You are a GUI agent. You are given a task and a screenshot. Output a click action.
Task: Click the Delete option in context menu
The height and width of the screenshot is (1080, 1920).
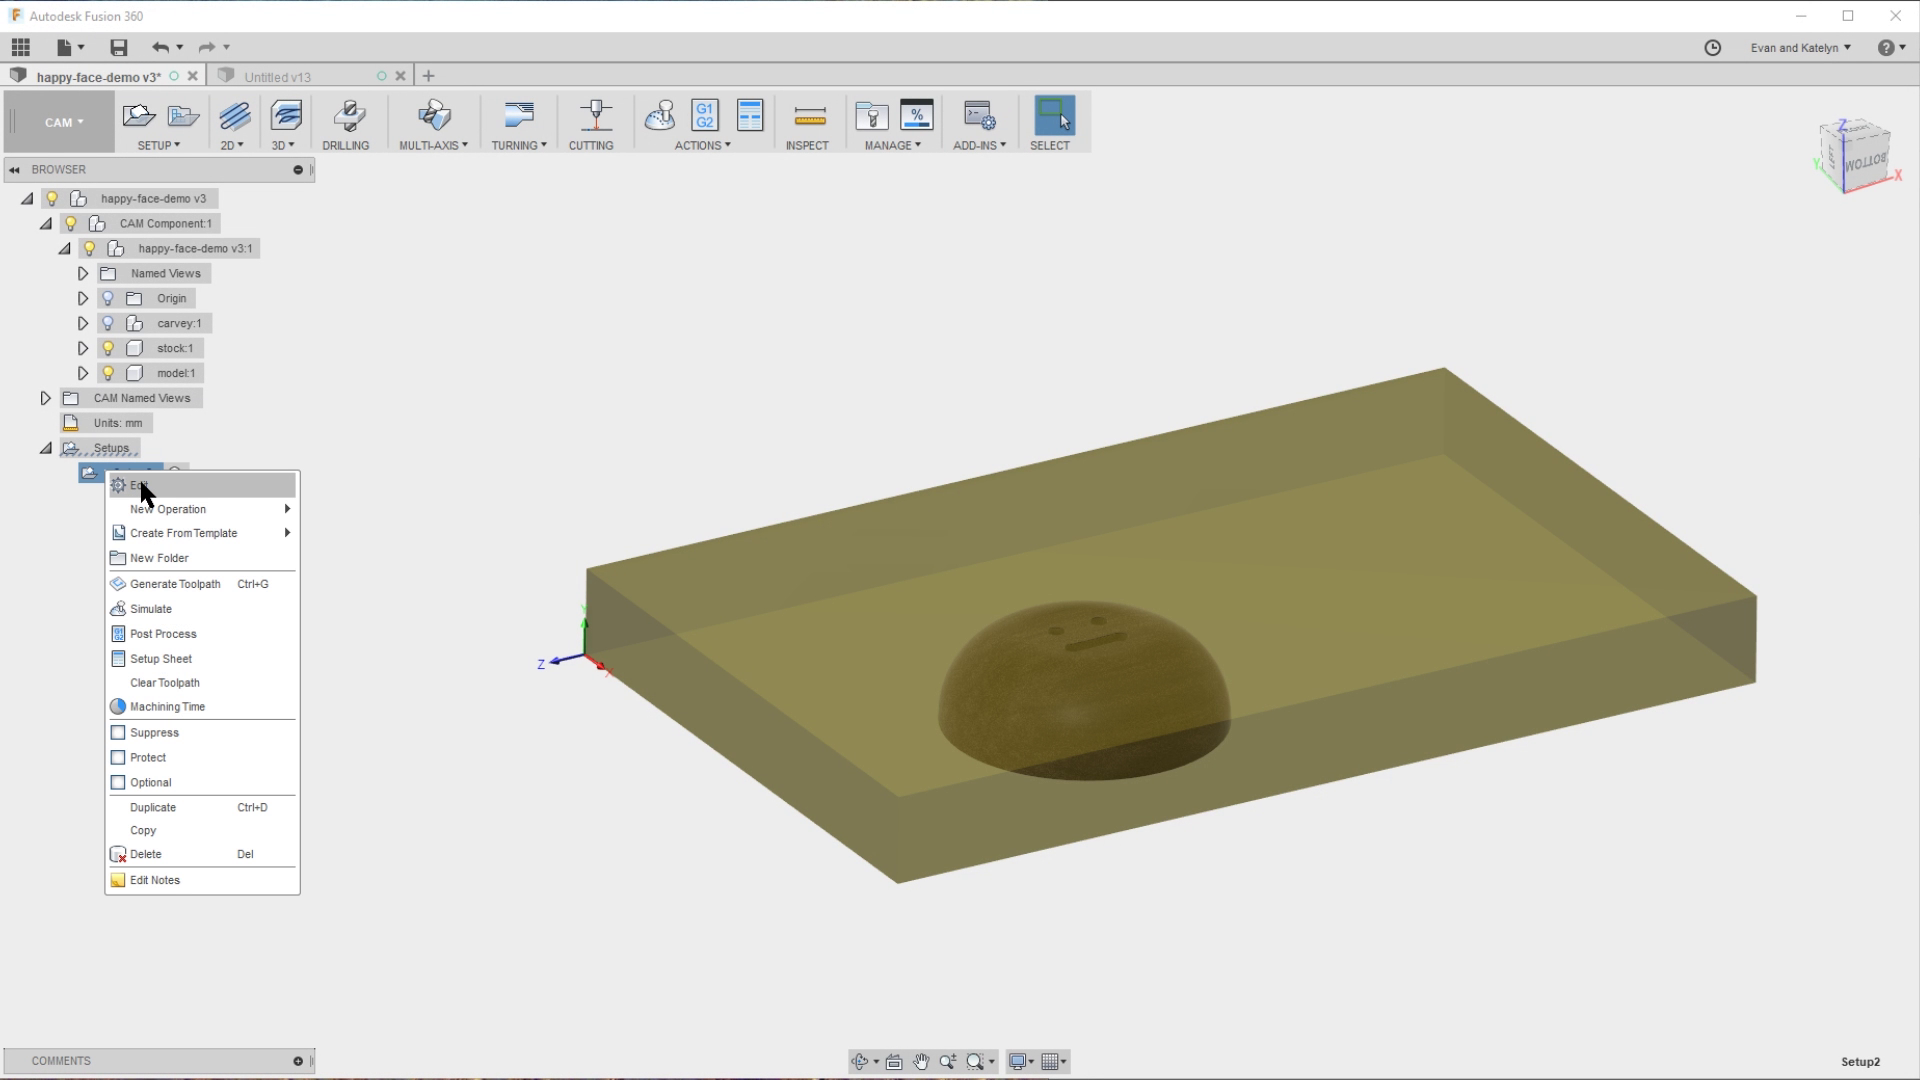[x=145, y=853]
